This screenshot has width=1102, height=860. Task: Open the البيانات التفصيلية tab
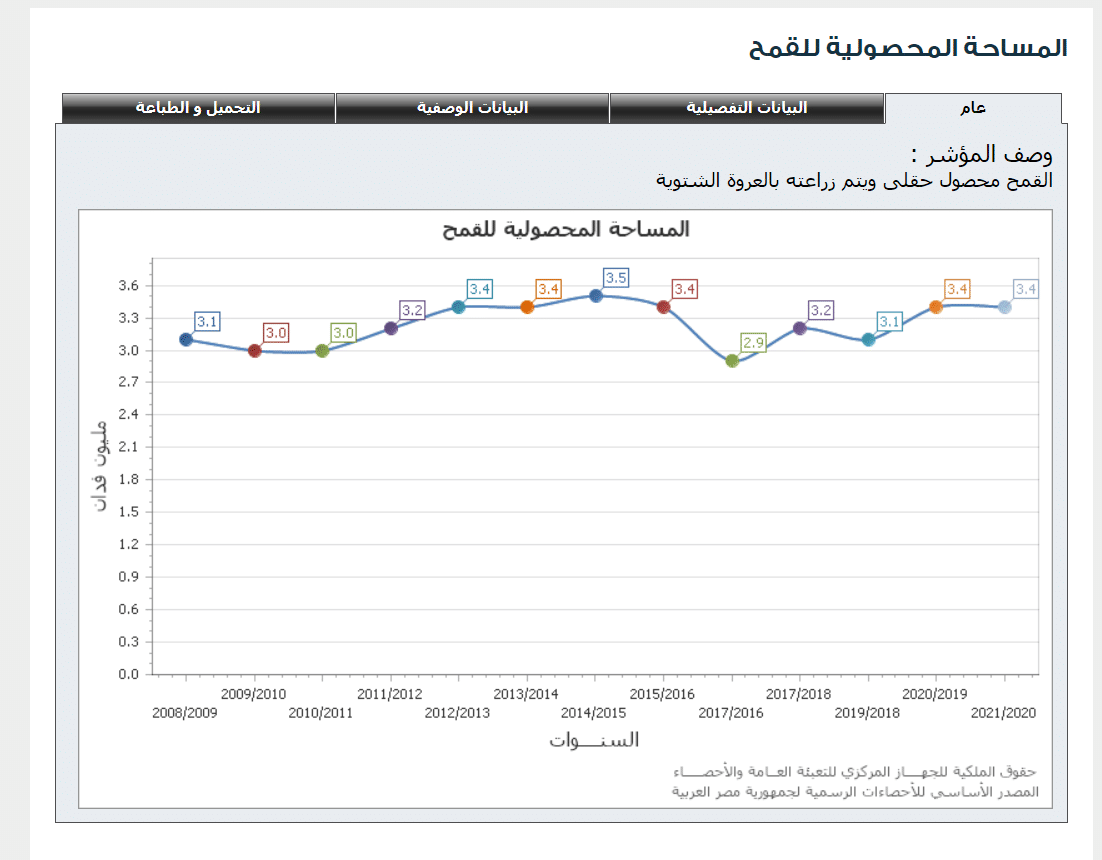pos(746,108)
